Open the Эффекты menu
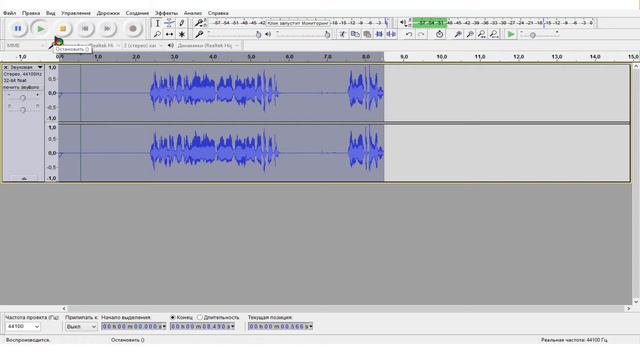 166,13
